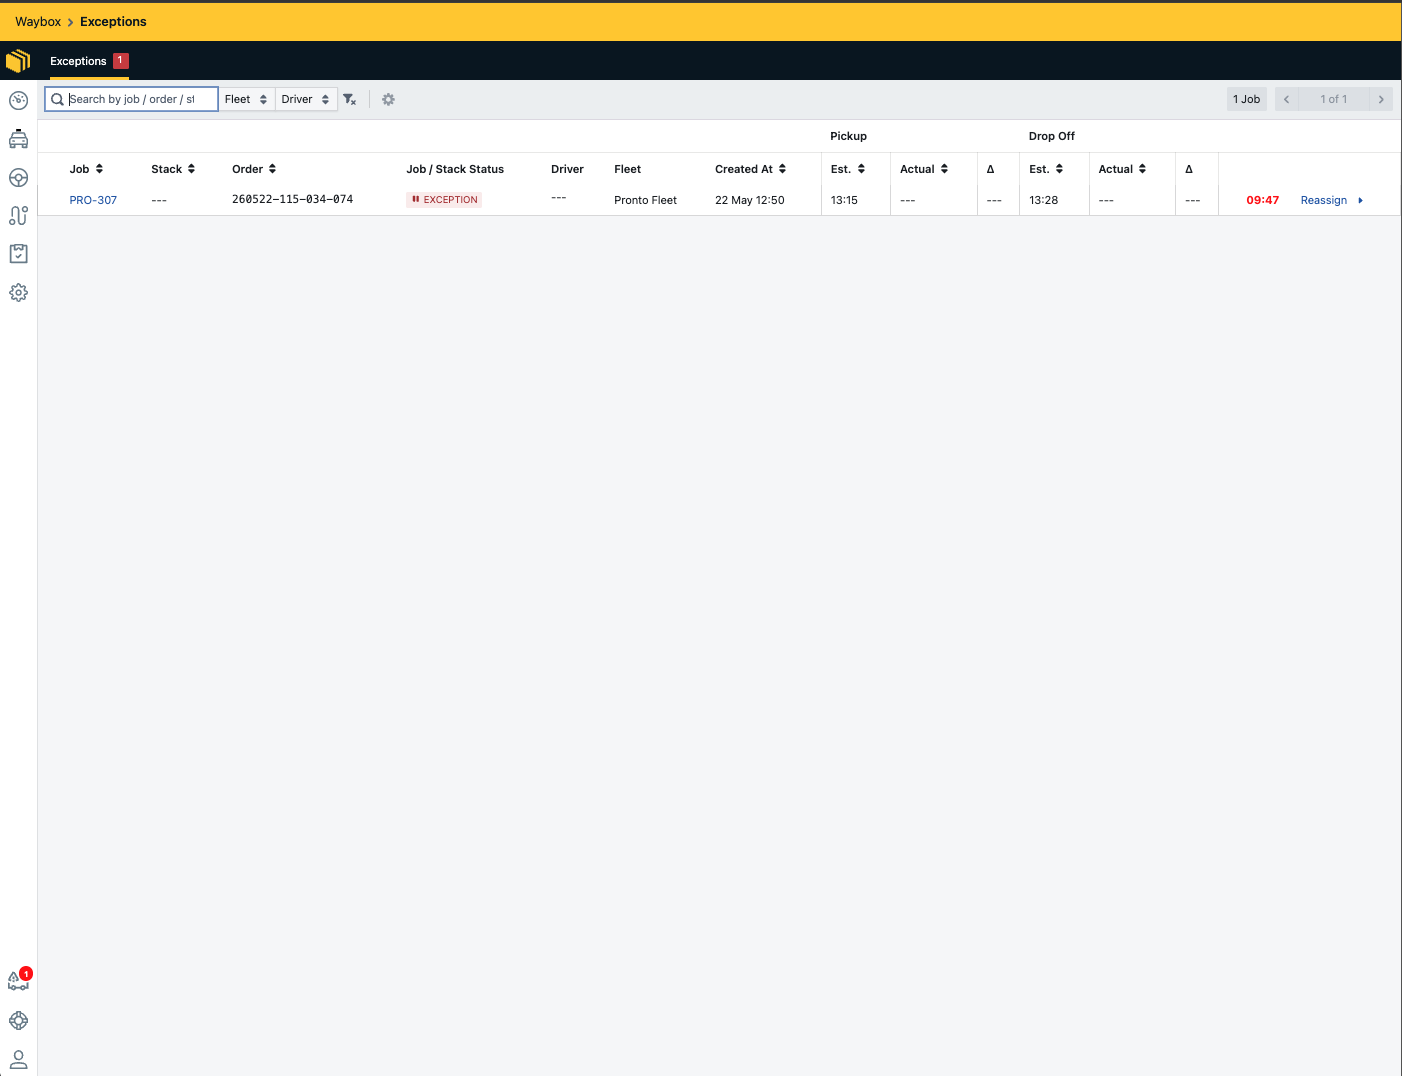The image size is (1402, 1076).
Task: Click the 13:28 drop off estimate
Action: 1044,200
